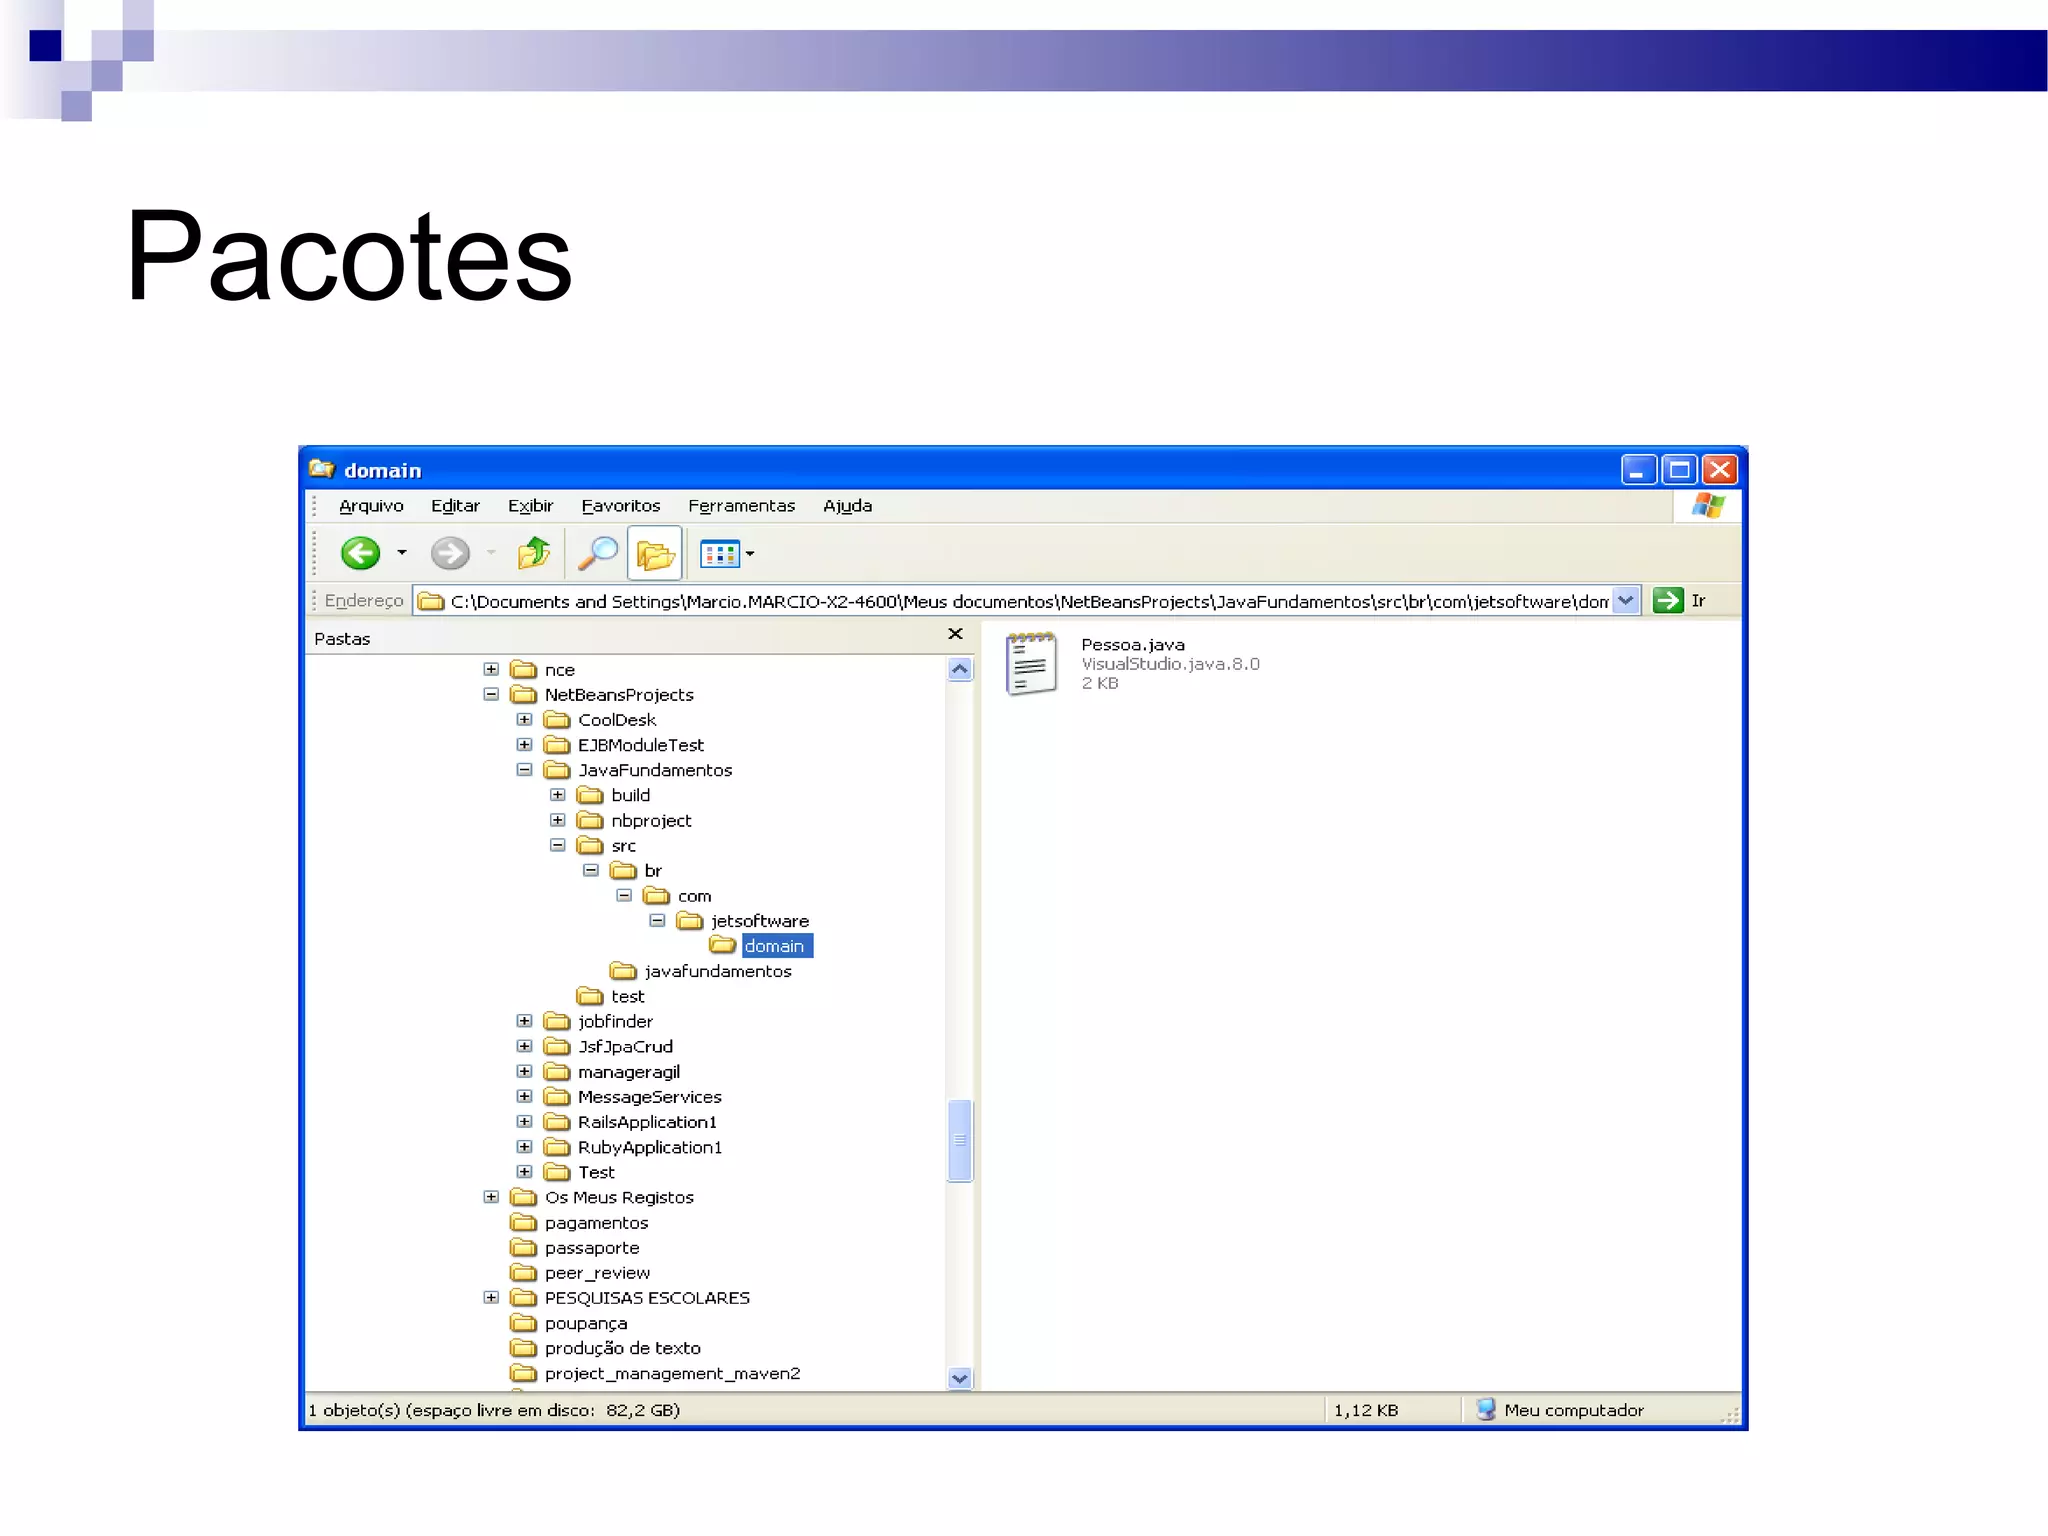Click the grayed Forward arrow button
Viewport: 2048px width, 1536px height.
pyautogui.click(x=450, y=553)
